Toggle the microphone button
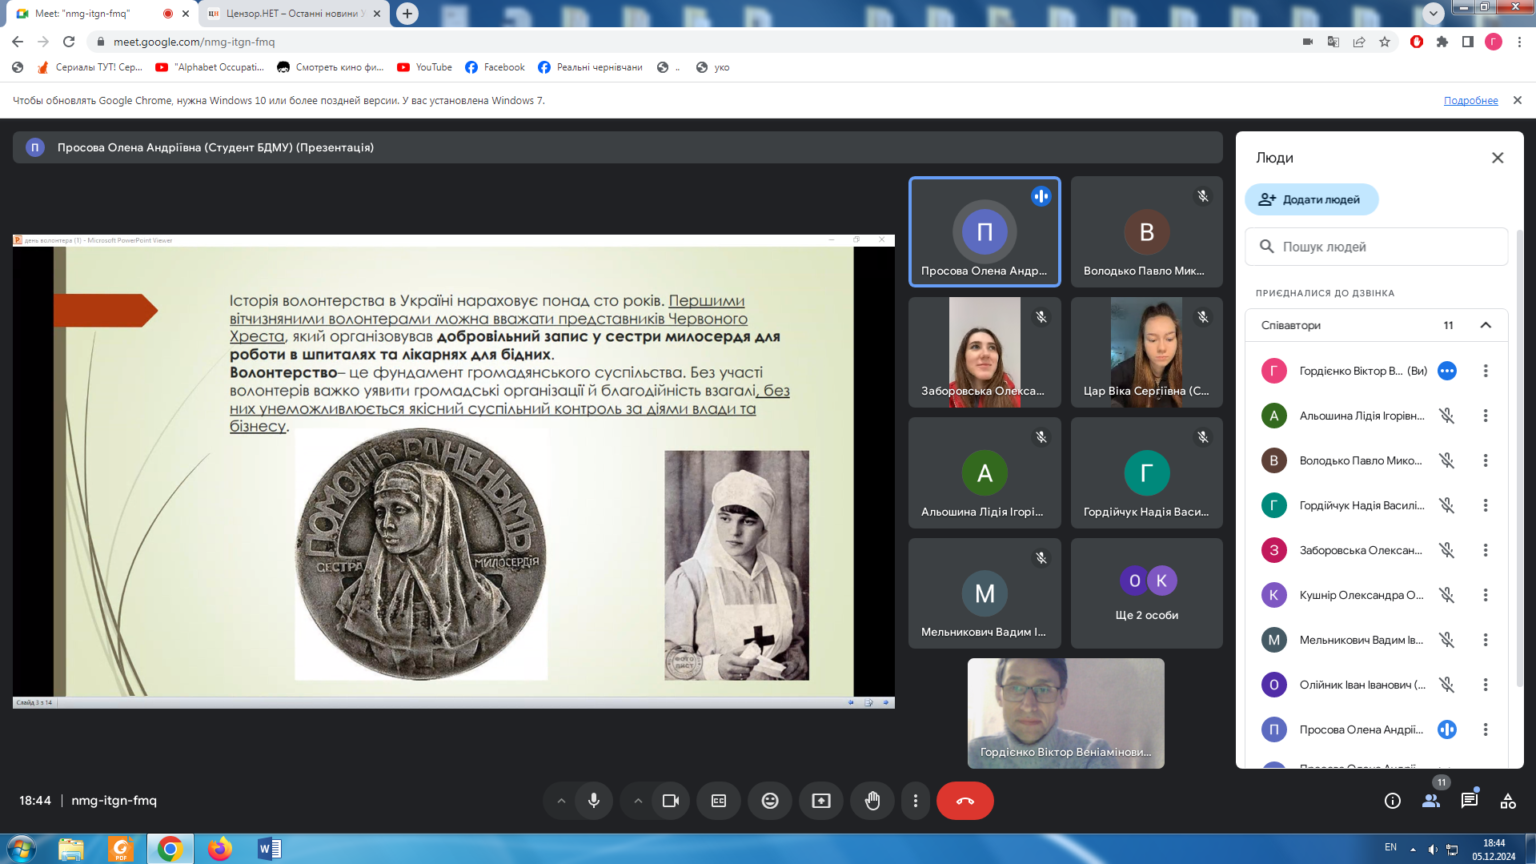 click(594, 801)
